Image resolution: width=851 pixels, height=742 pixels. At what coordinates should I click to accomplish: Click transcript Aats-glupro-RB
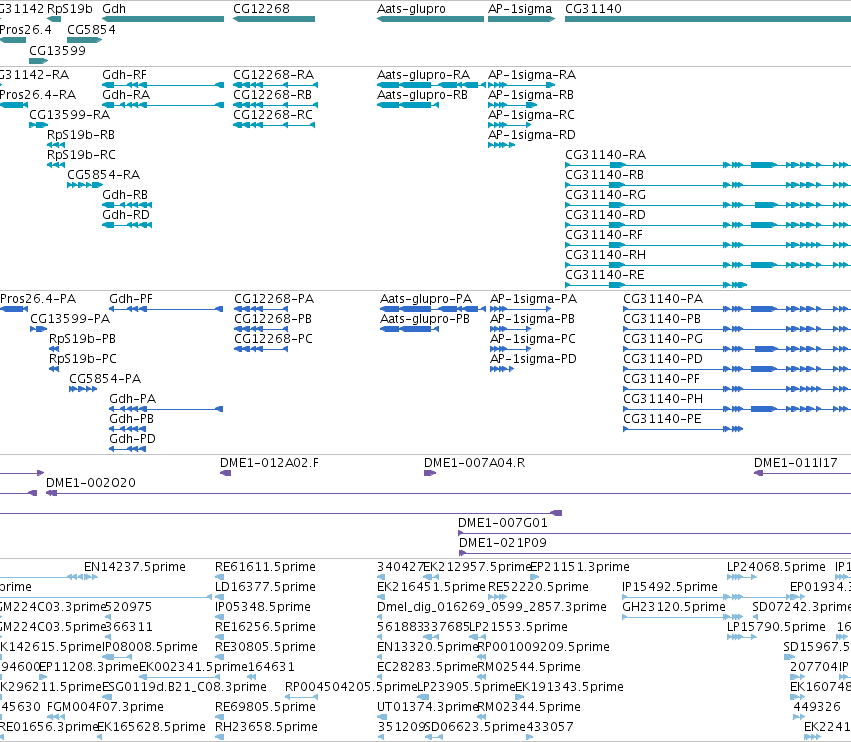coord(422,94)
